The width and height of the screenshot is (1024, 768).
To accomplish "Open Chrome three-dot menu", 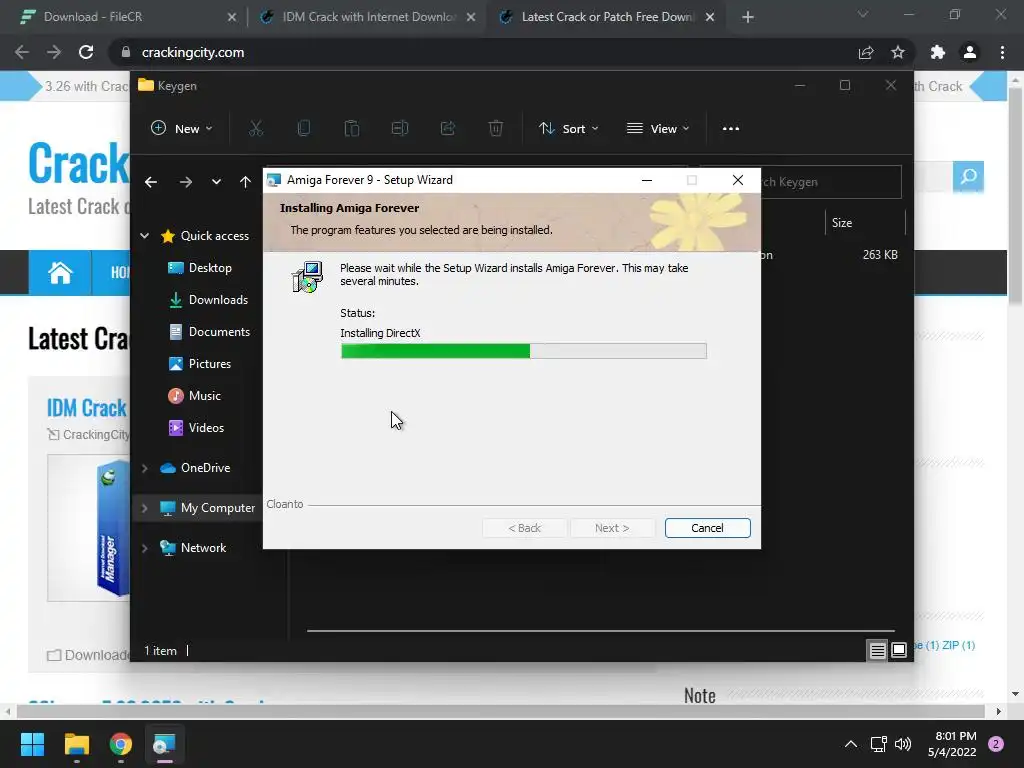I will point(1002,52).
